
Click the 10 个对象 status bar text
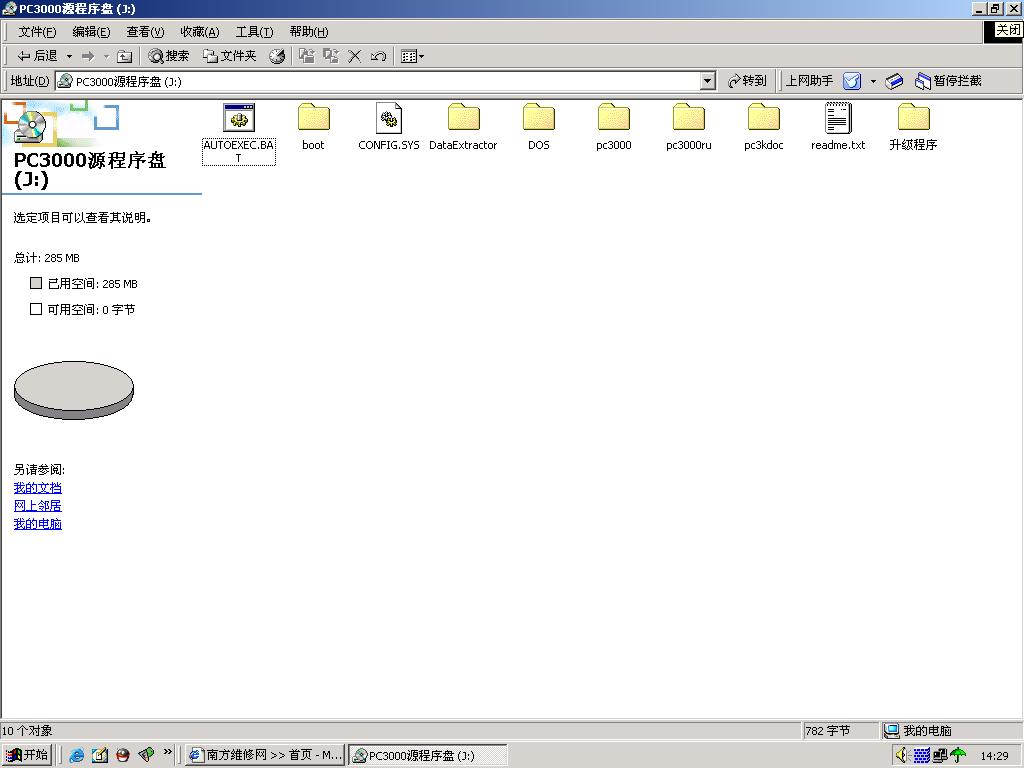(27, 731)
